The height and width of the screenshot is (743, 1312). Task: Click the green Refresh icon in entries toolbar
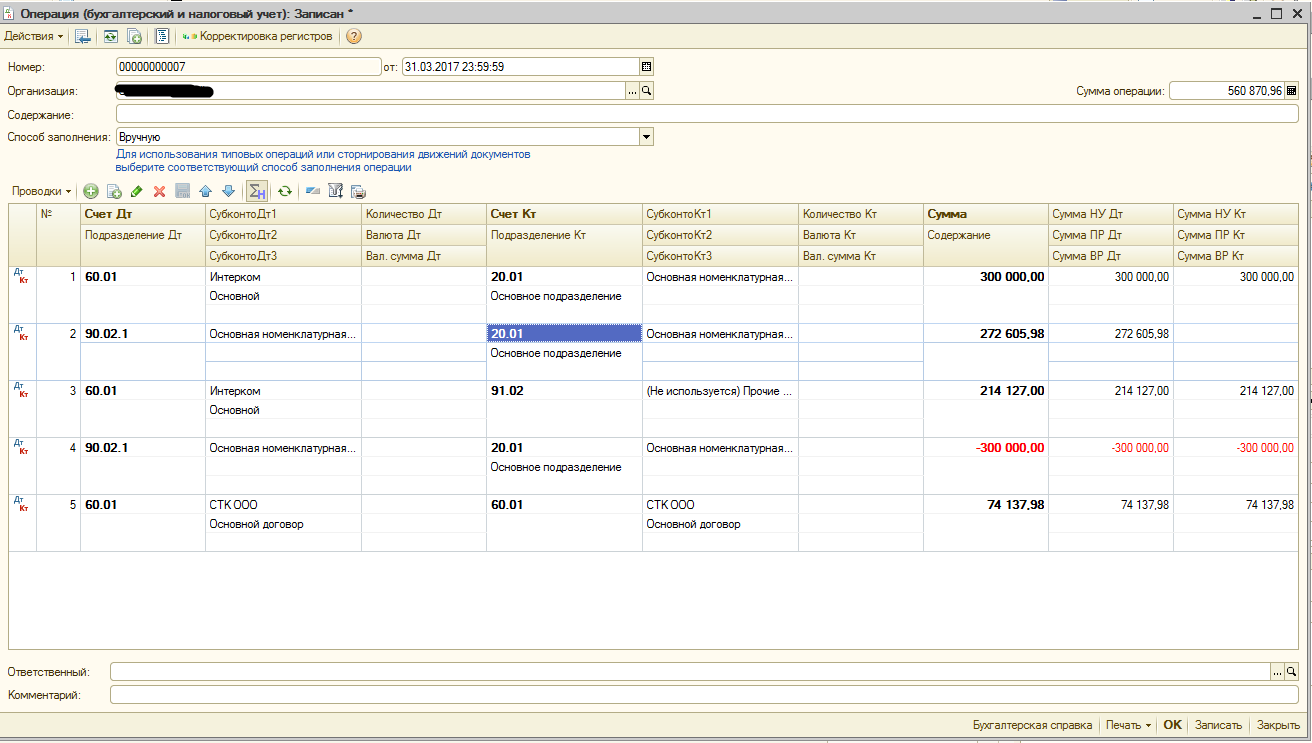[x=285, y=191]
